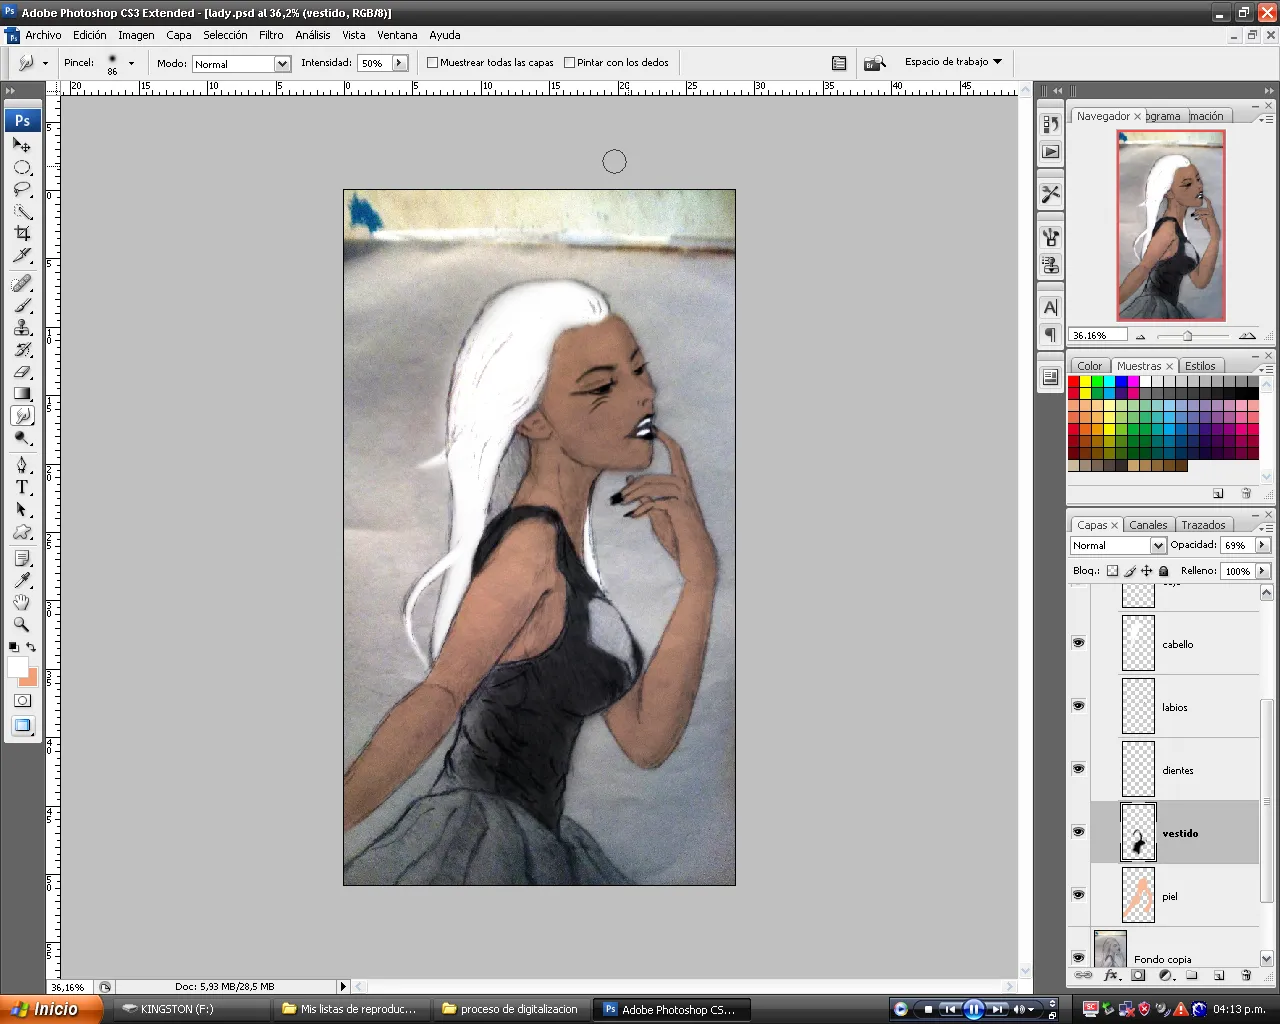Add layer mask in Capas panel
The image size is (1280, 1024).
pyautogui.click(x=1138, y=975)
